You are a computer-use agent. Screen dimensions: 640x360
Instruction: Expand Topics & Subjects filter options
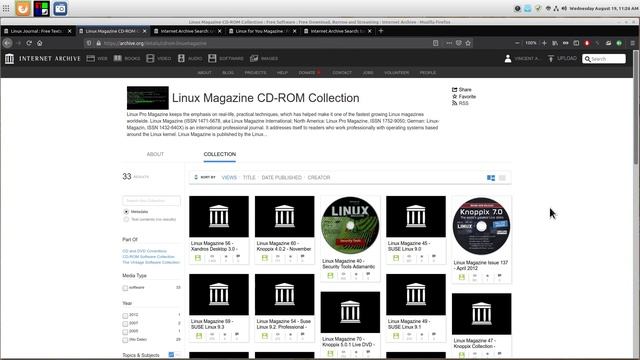[x=171, y=355]
